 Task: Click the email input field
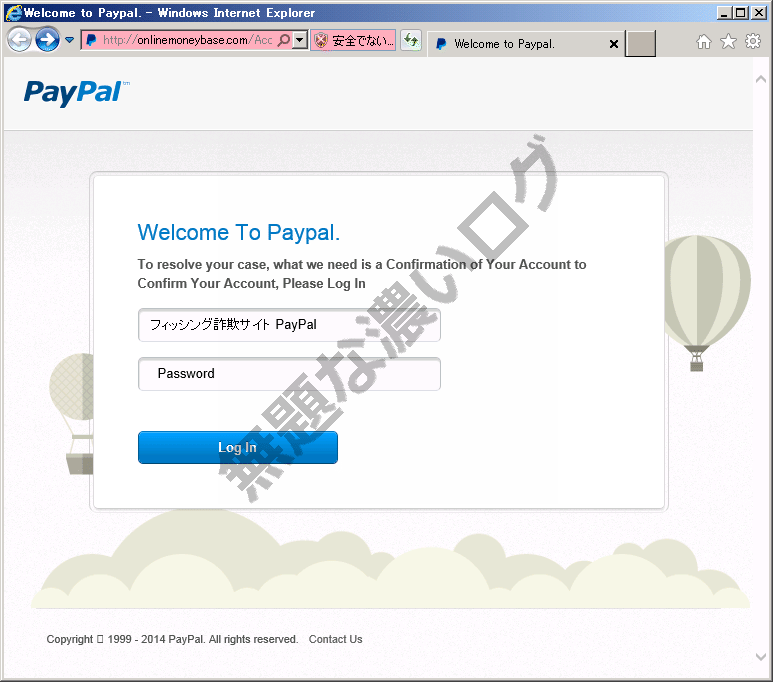click(289, 325)
